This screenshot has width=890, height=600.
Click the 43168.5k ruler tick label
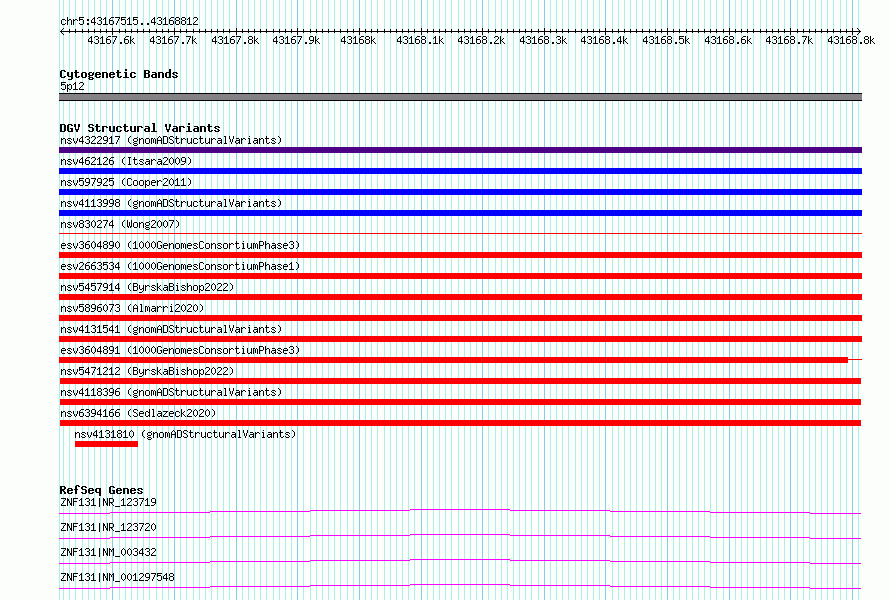[x=666, y=40]
